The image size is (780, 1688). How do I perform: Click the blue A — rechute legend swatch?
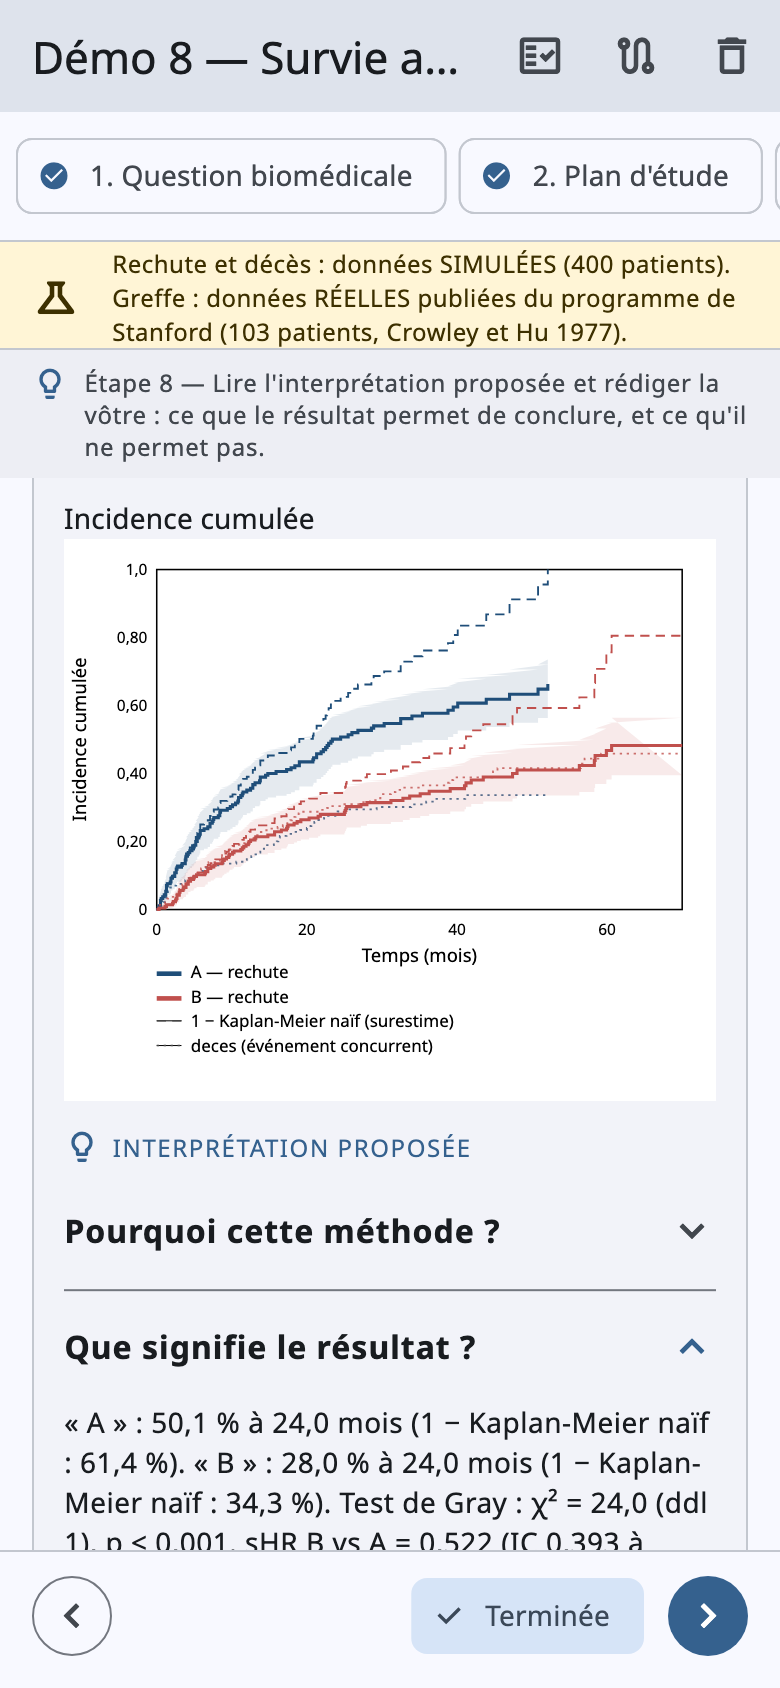tap(169, 972)
